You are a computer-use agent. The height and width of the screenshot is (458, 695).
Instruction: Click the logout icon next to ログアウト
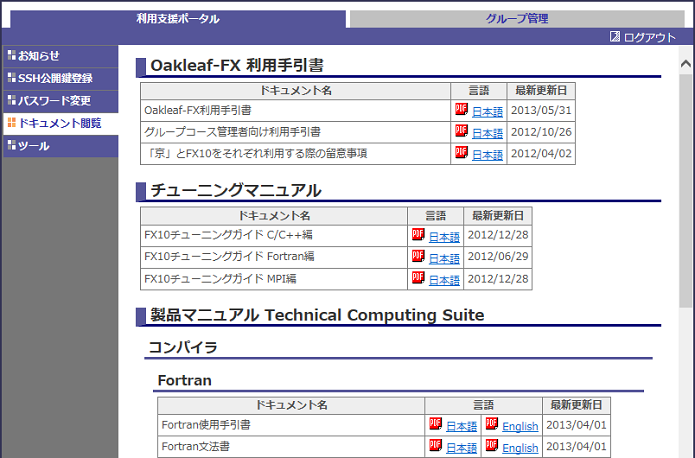point(615,36)
